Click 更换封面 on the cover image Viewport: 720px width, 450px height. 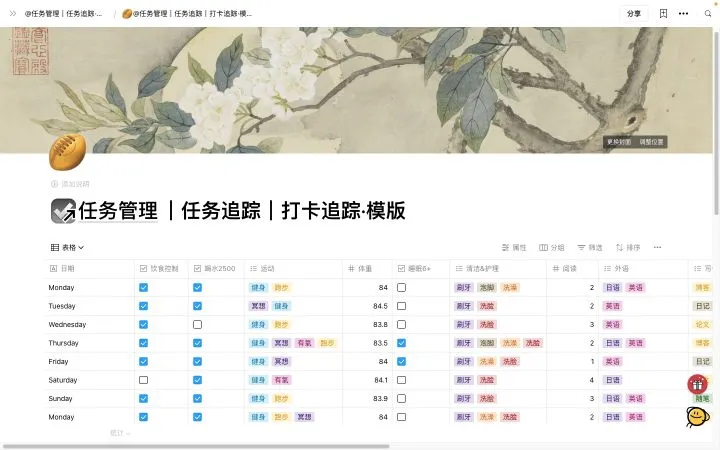click(x=619, y=142)
